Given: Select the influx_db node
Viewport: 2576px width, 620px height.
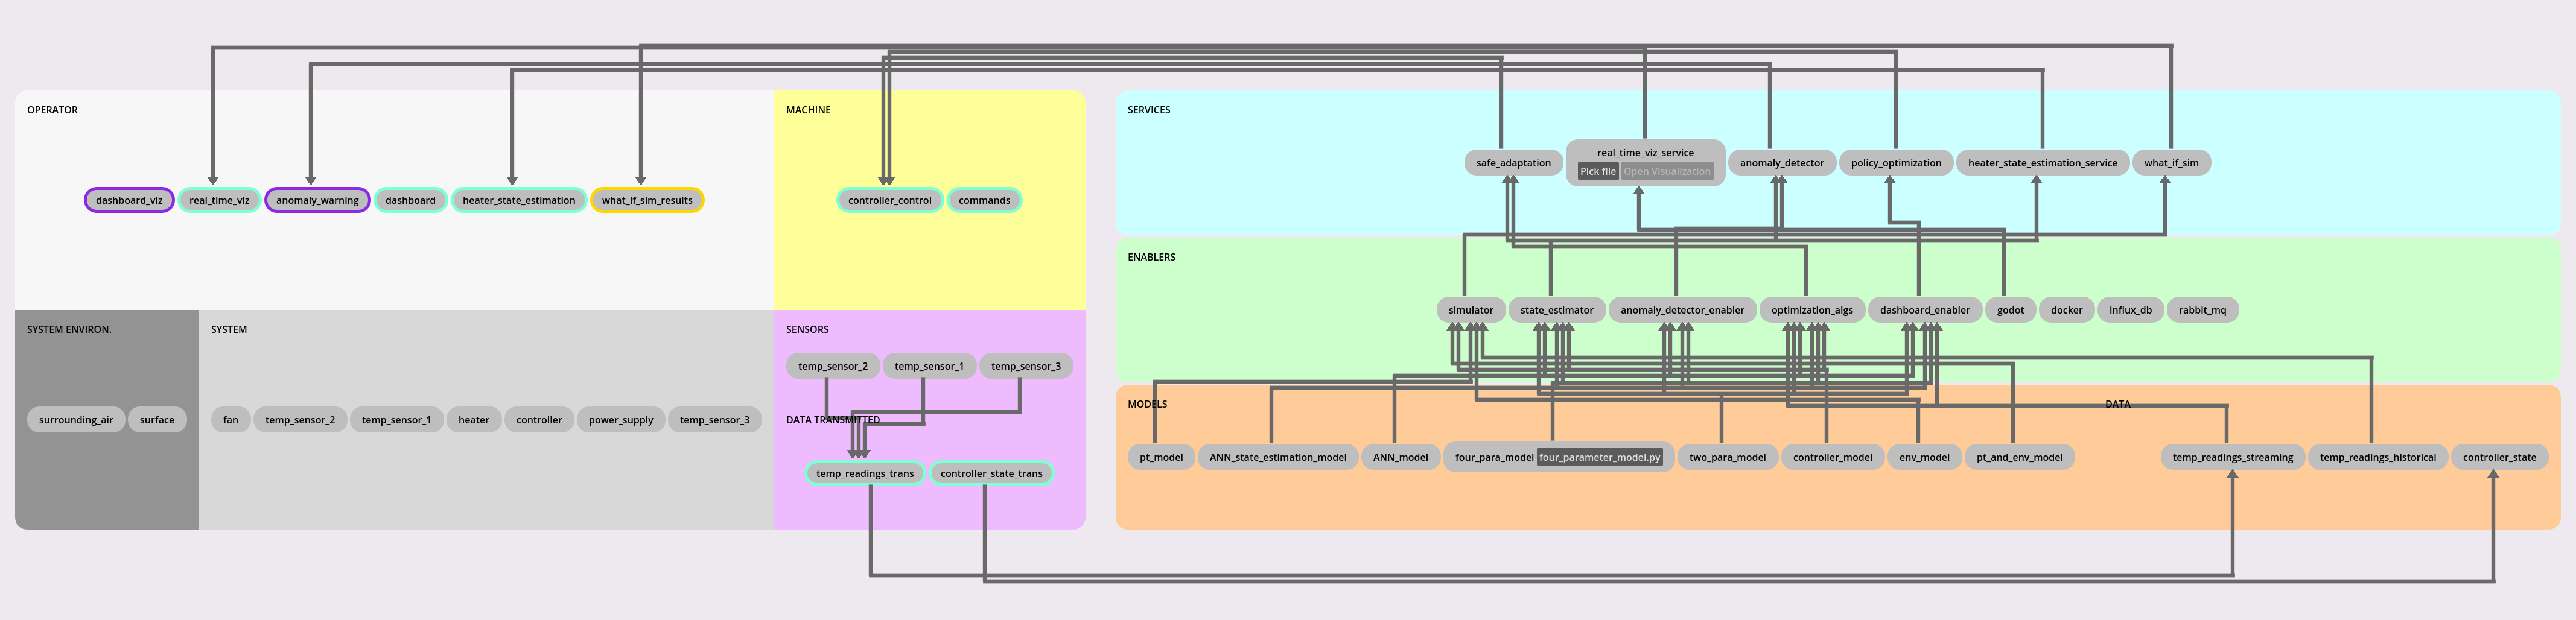Looking at the screenshot, I should [2130, 310].
